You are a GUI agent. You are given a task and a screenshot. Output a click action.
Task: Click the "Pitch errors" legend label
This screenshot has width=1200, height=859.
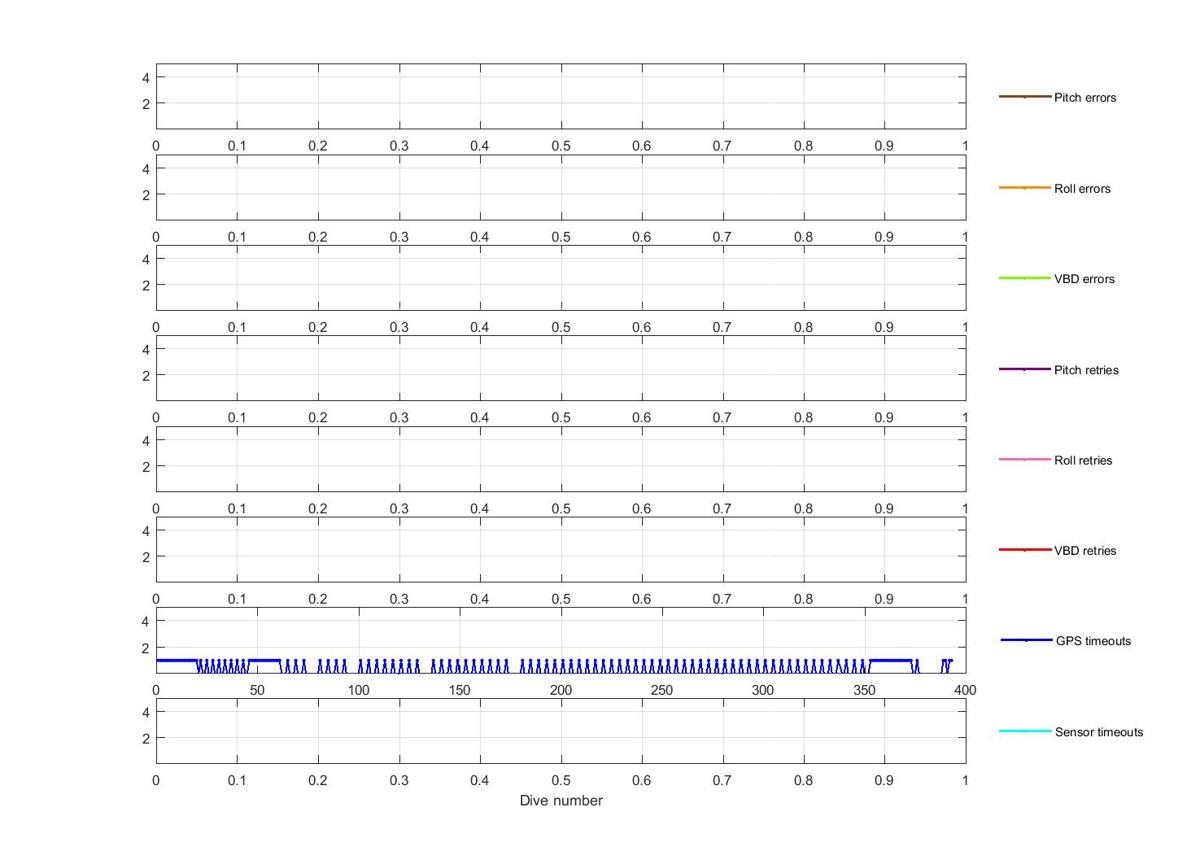click(x=1085, y=98)
